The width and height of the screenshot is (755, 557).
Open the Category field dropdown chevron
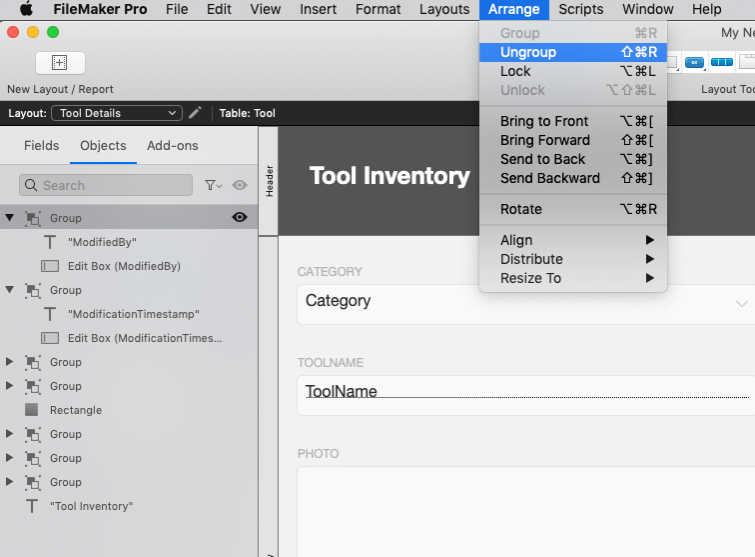pos(742,304)
